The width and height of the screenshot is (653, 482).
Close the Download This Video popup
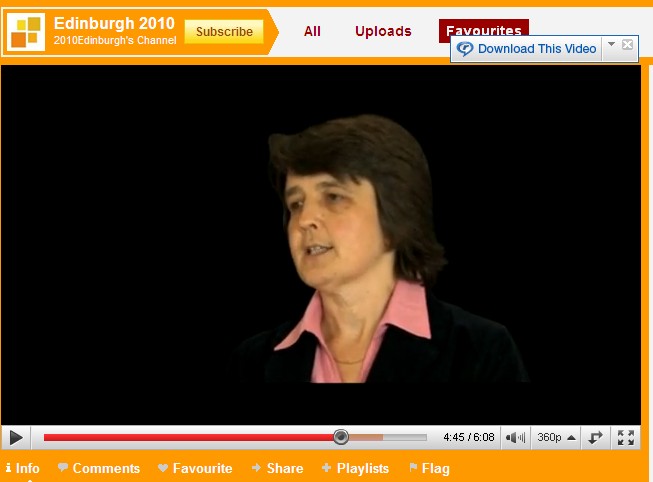pos(628,45)
